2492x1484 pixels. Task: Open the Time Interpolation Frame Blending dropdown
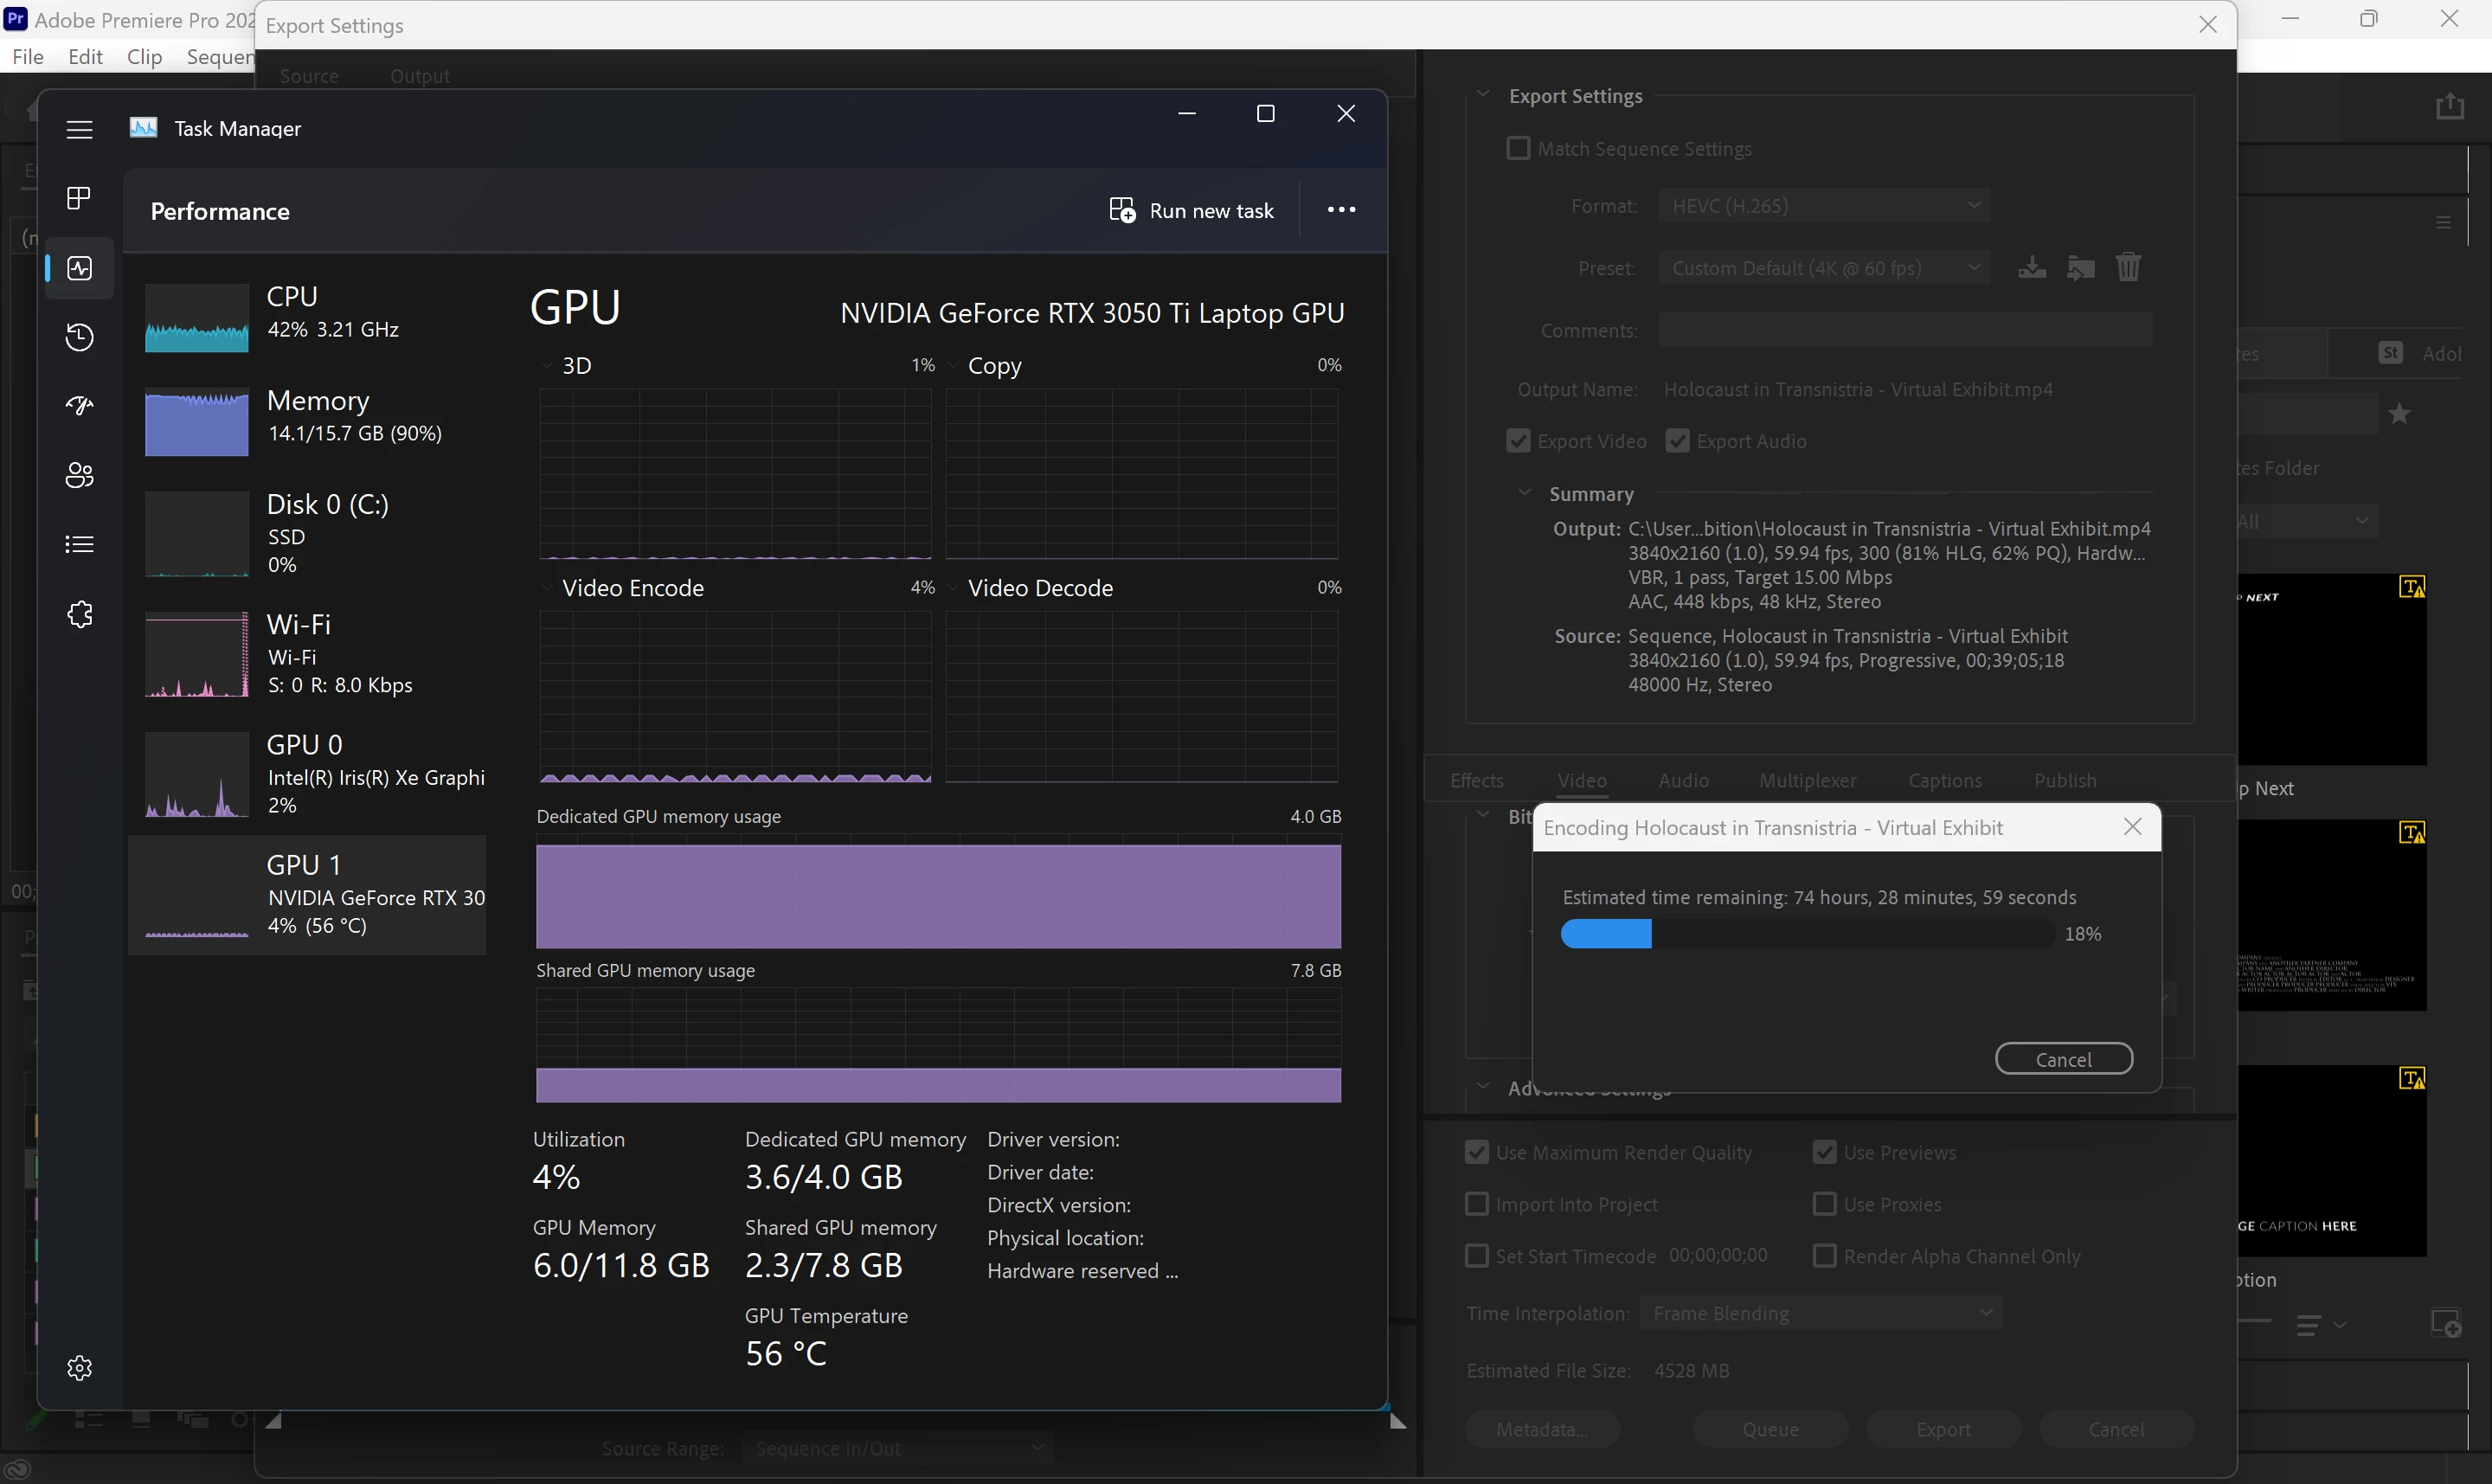pyautogui.click(x=1820, y=1313)
